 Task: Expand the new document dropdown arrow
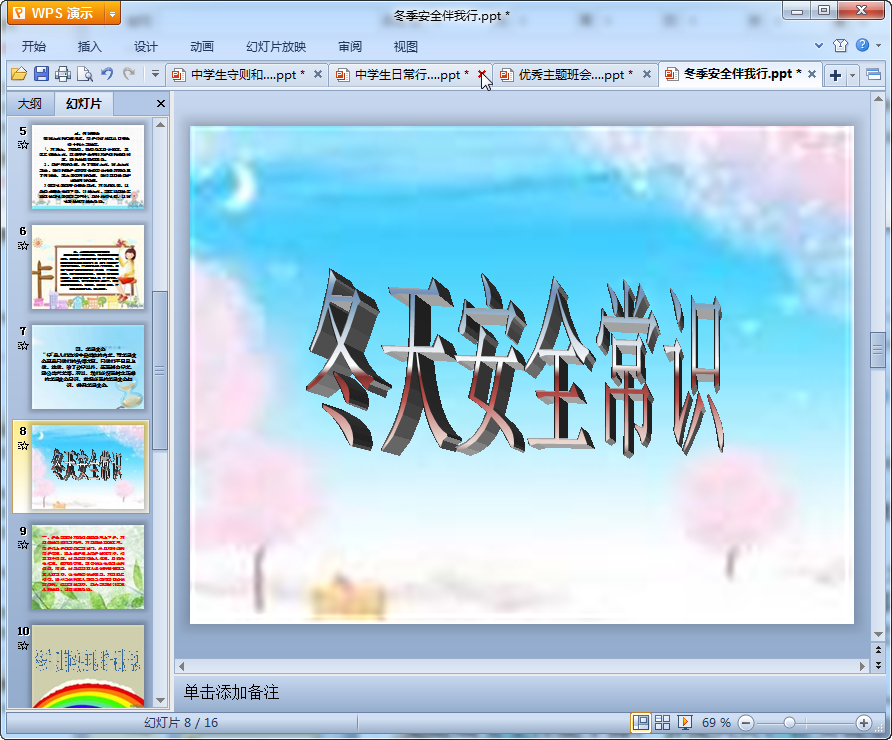click(852, 75)
